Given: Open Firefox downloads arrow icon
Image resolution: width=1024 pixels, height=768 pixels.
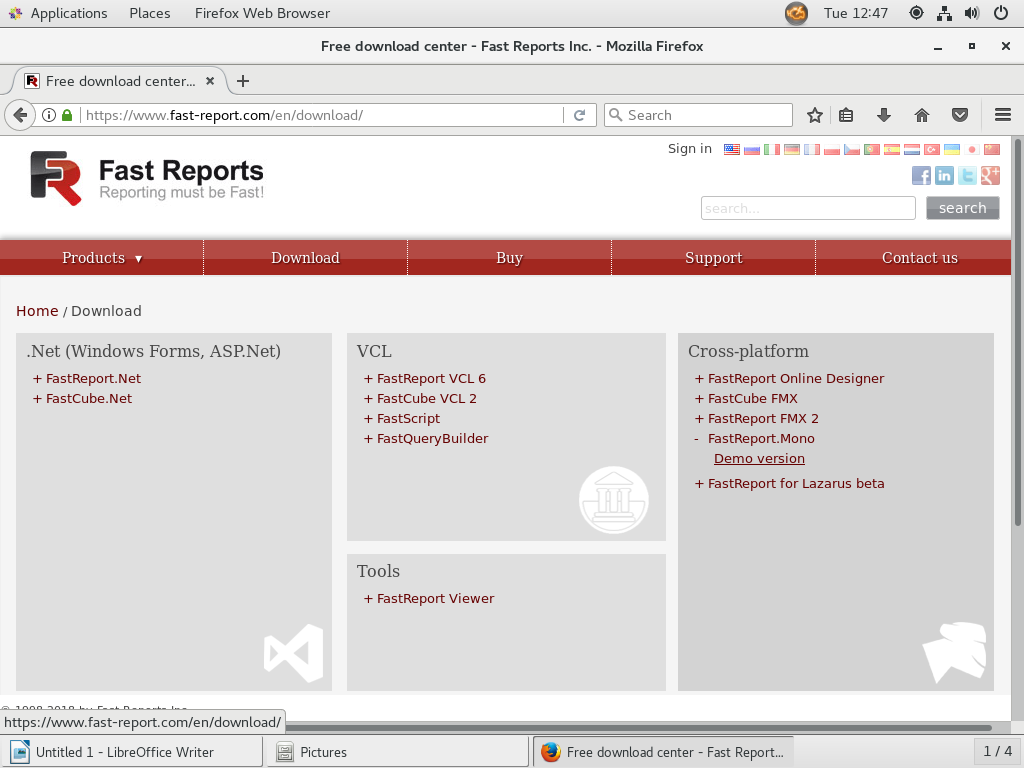Looking at the screenshot, I should click(x=884, y=116).
